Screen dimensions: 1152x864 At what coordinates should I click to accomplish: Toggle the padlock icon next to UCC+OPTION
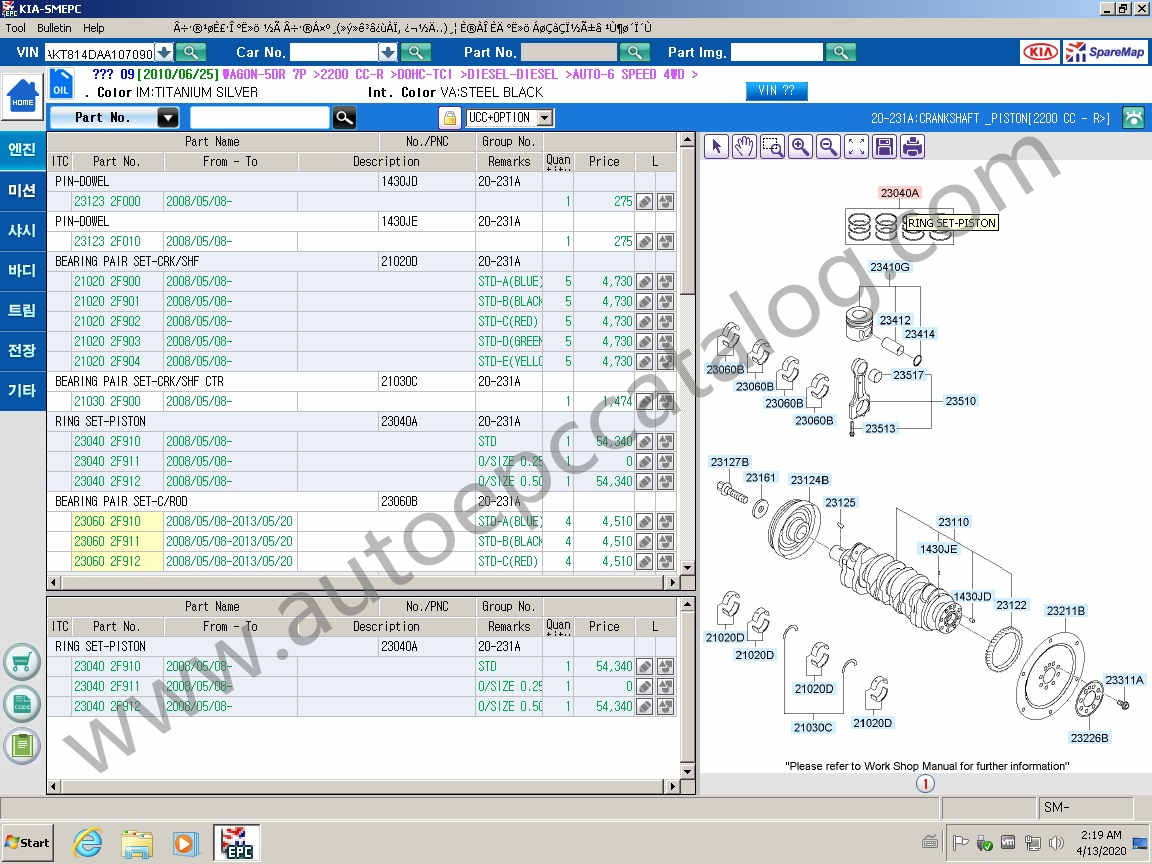click(x=450, y=118)
